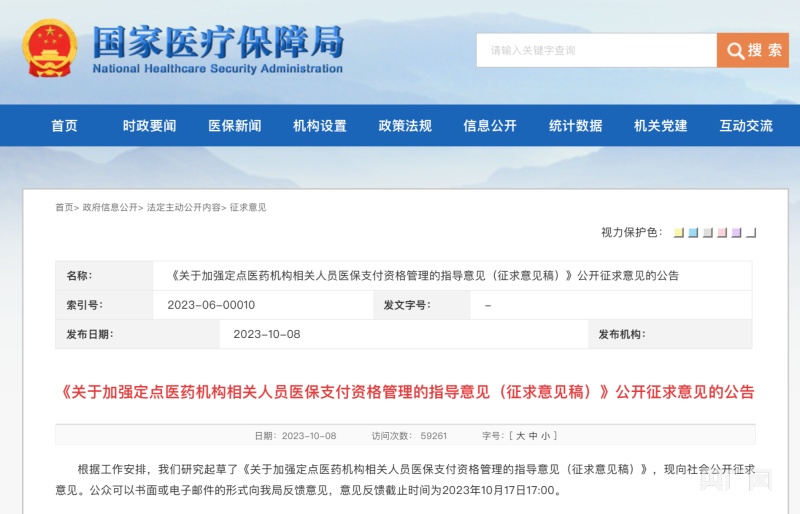
Task: Open the 信息公开 menu item
Action: point(490,126)
